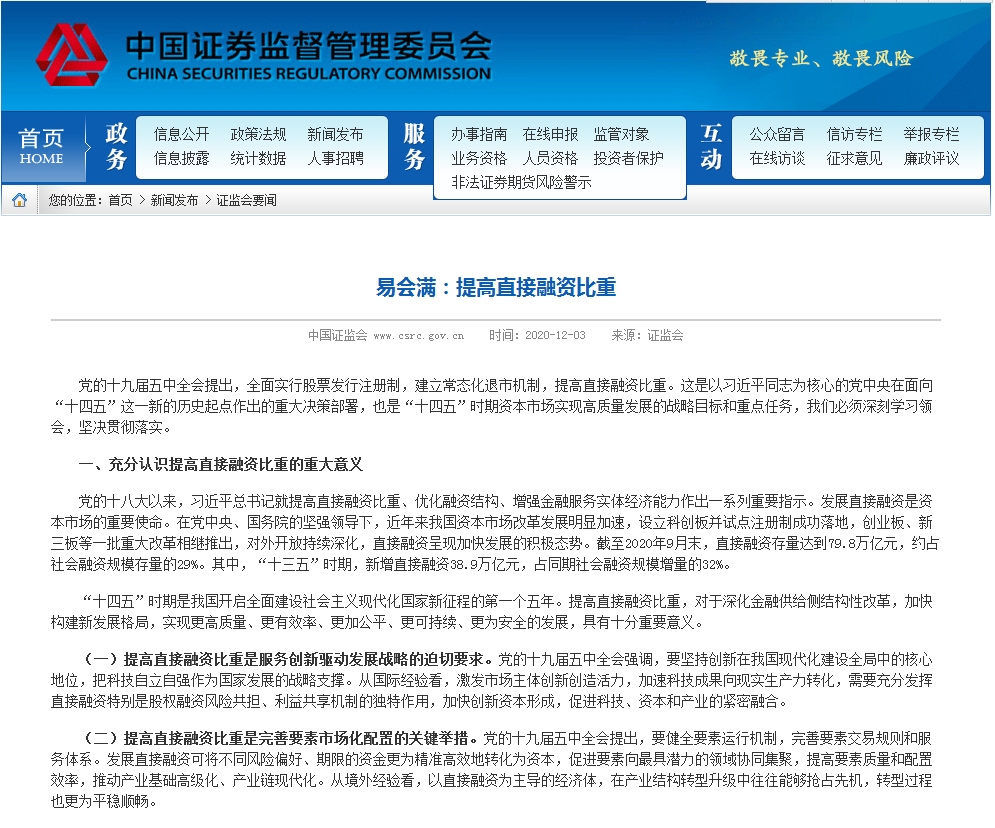Open 政策法规 menu link
Screen dimensions: 995x828
258,135
